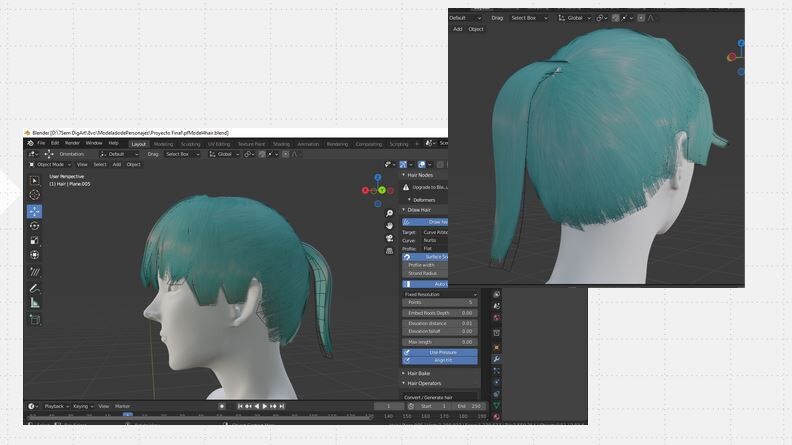The height and width of the screenshot is (445, 792).
Task: Click the zoom magnifier viewport icon
Action: (390, 214)
